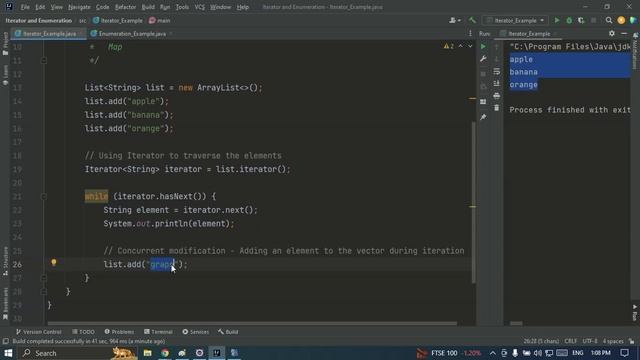
Task: Open TODO tool window
Action: (83, 332)
